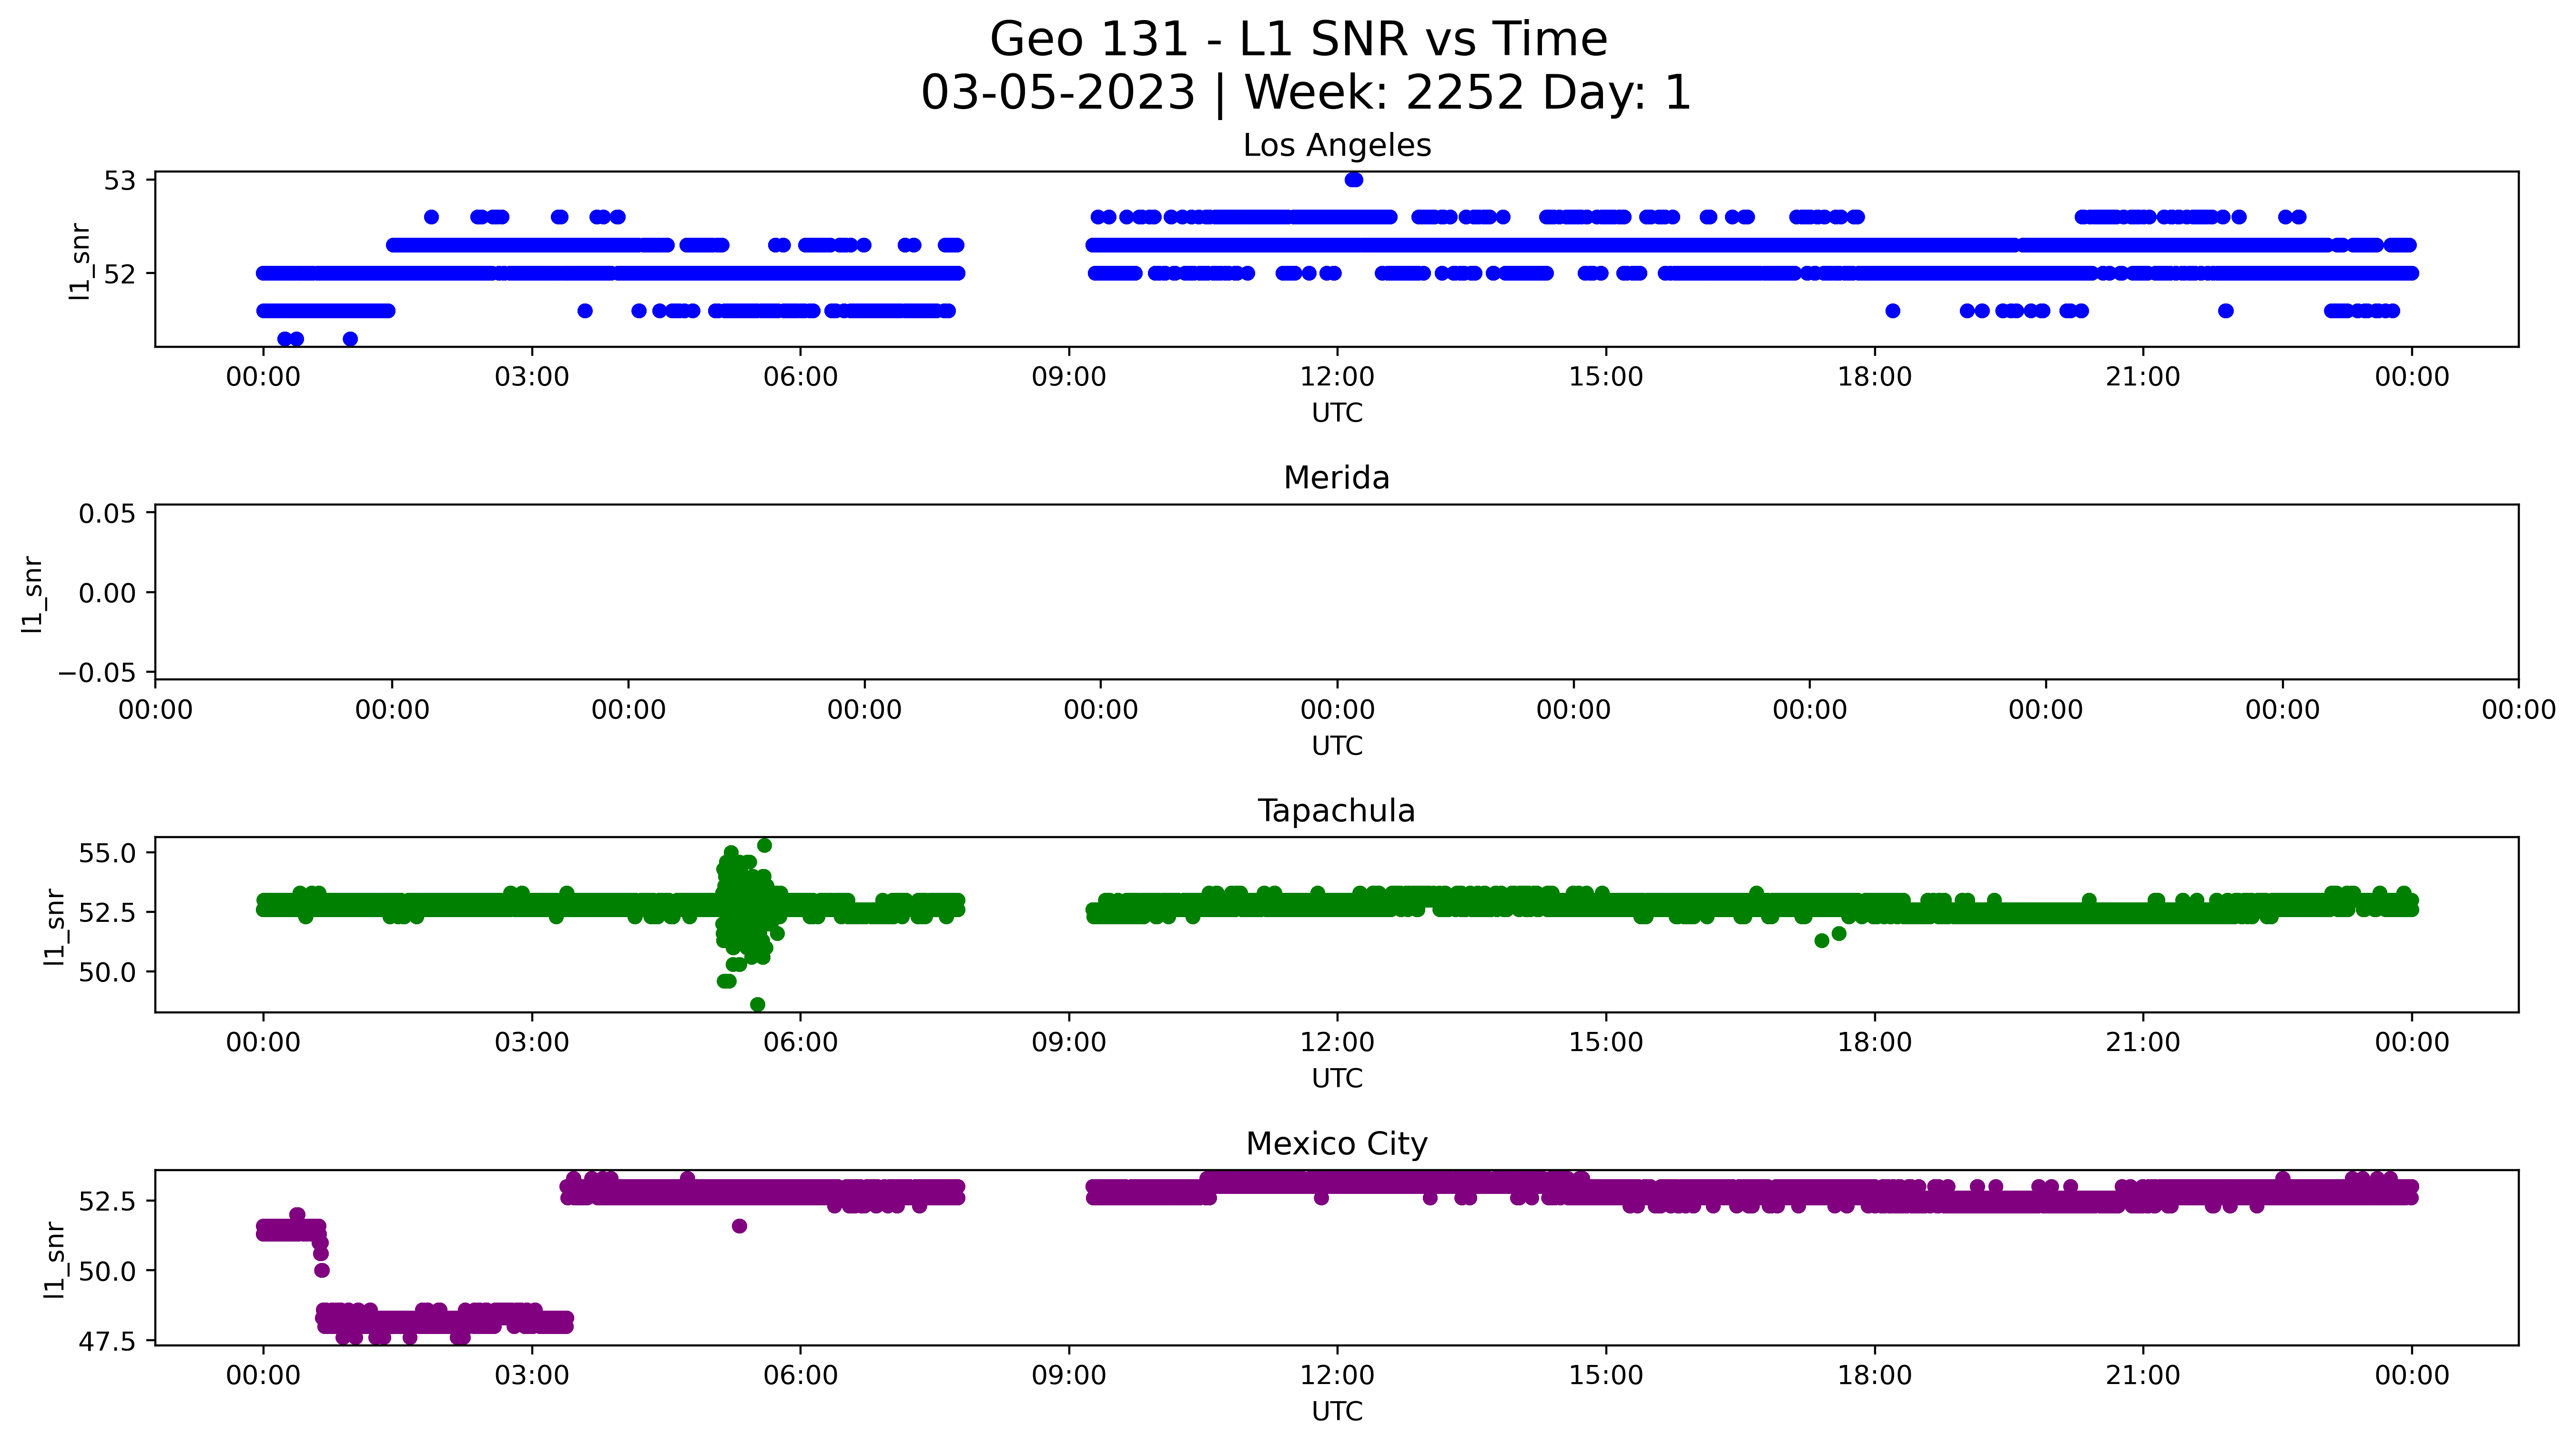This screenshot has height=1445, width=2576.
Task: Click the date line '03-05-2023 | Week: 2252 Day: 1'
Action: point(1305,93)
